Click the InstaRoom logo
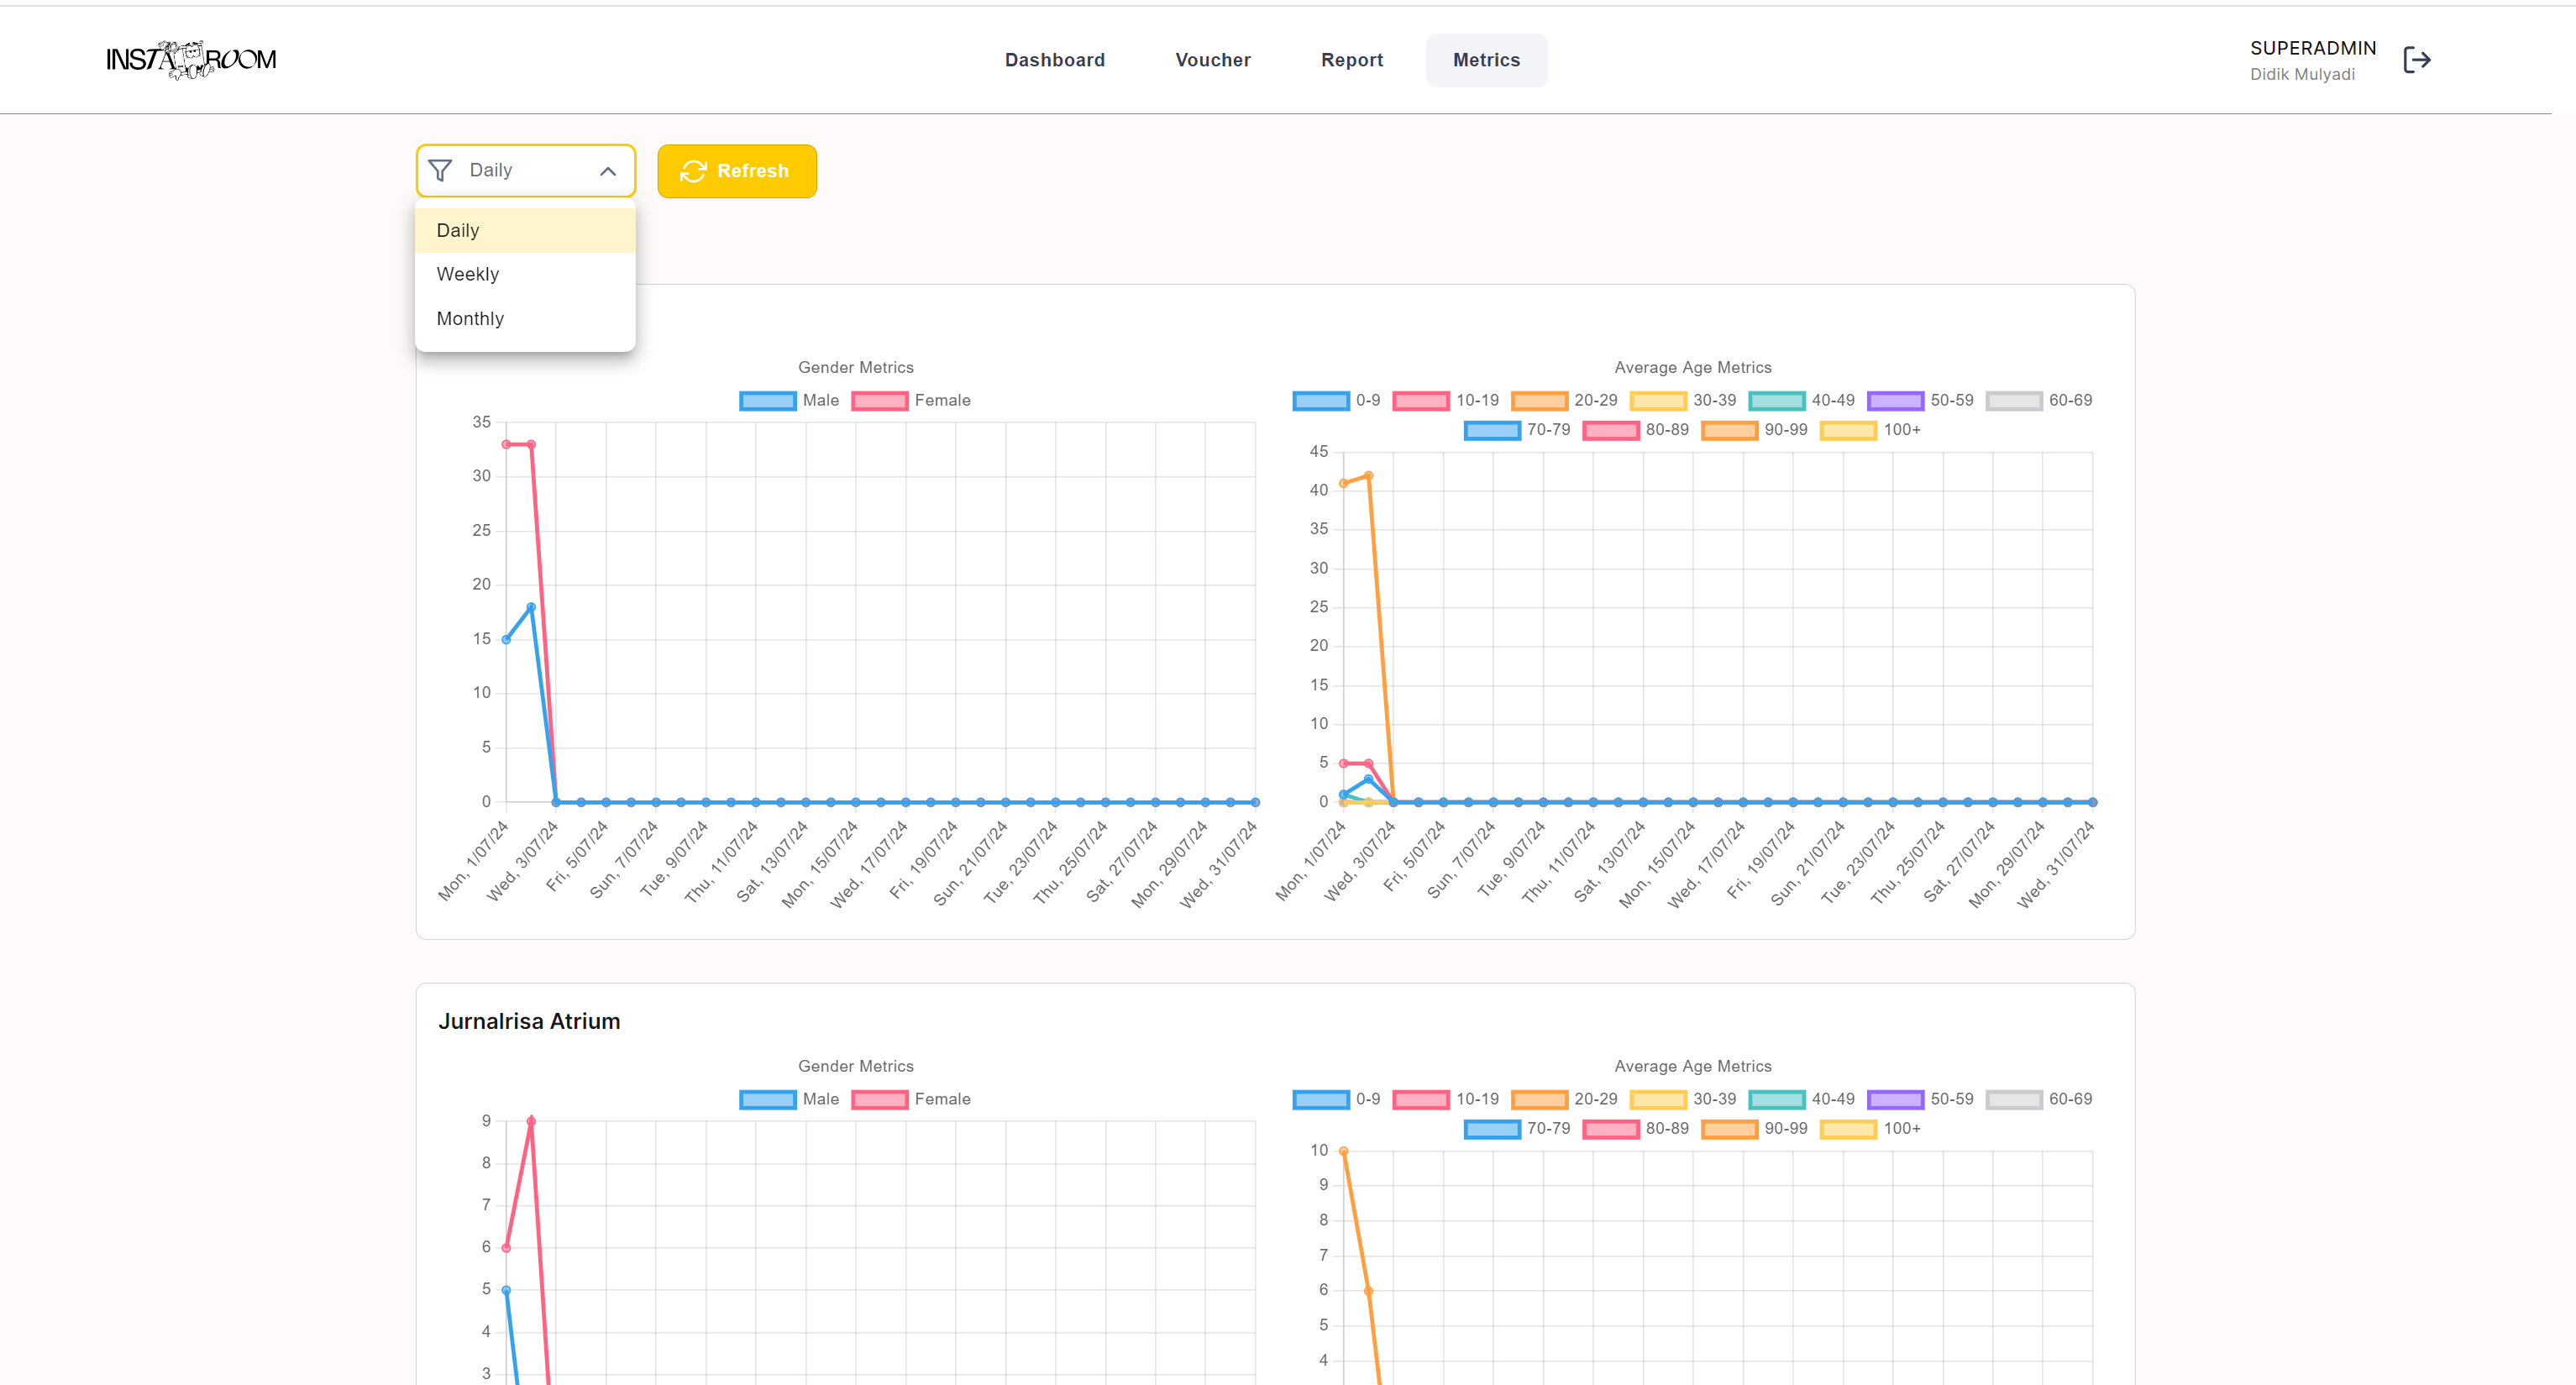The width and height of the screenshot is (2576, 1385). (191, 60)
